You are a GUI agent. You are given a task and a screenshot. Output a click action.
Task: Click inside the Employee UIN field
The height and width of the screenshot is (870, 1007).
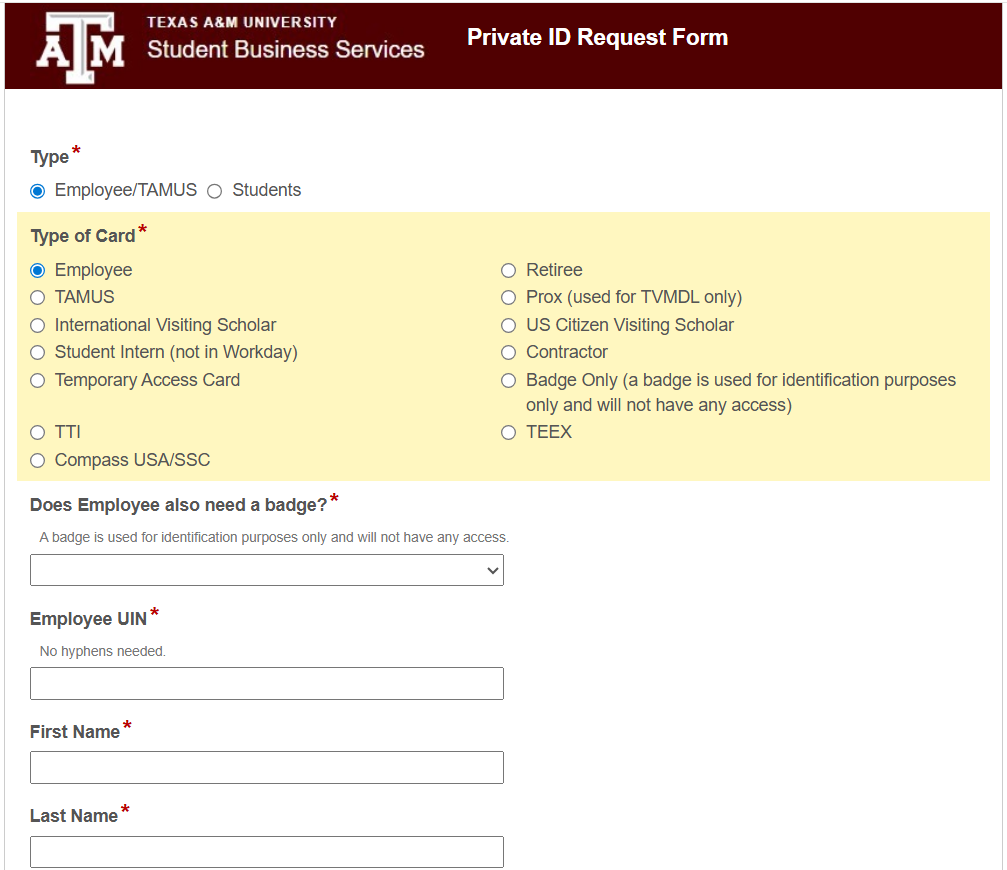tap(267, 683)
